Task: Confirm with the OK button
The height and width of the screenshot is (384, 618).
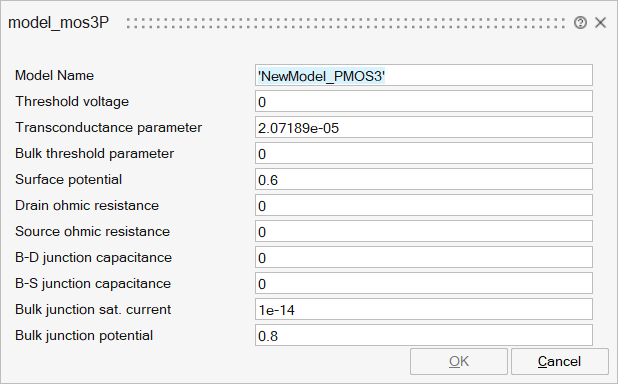Action: pos(459,362)
